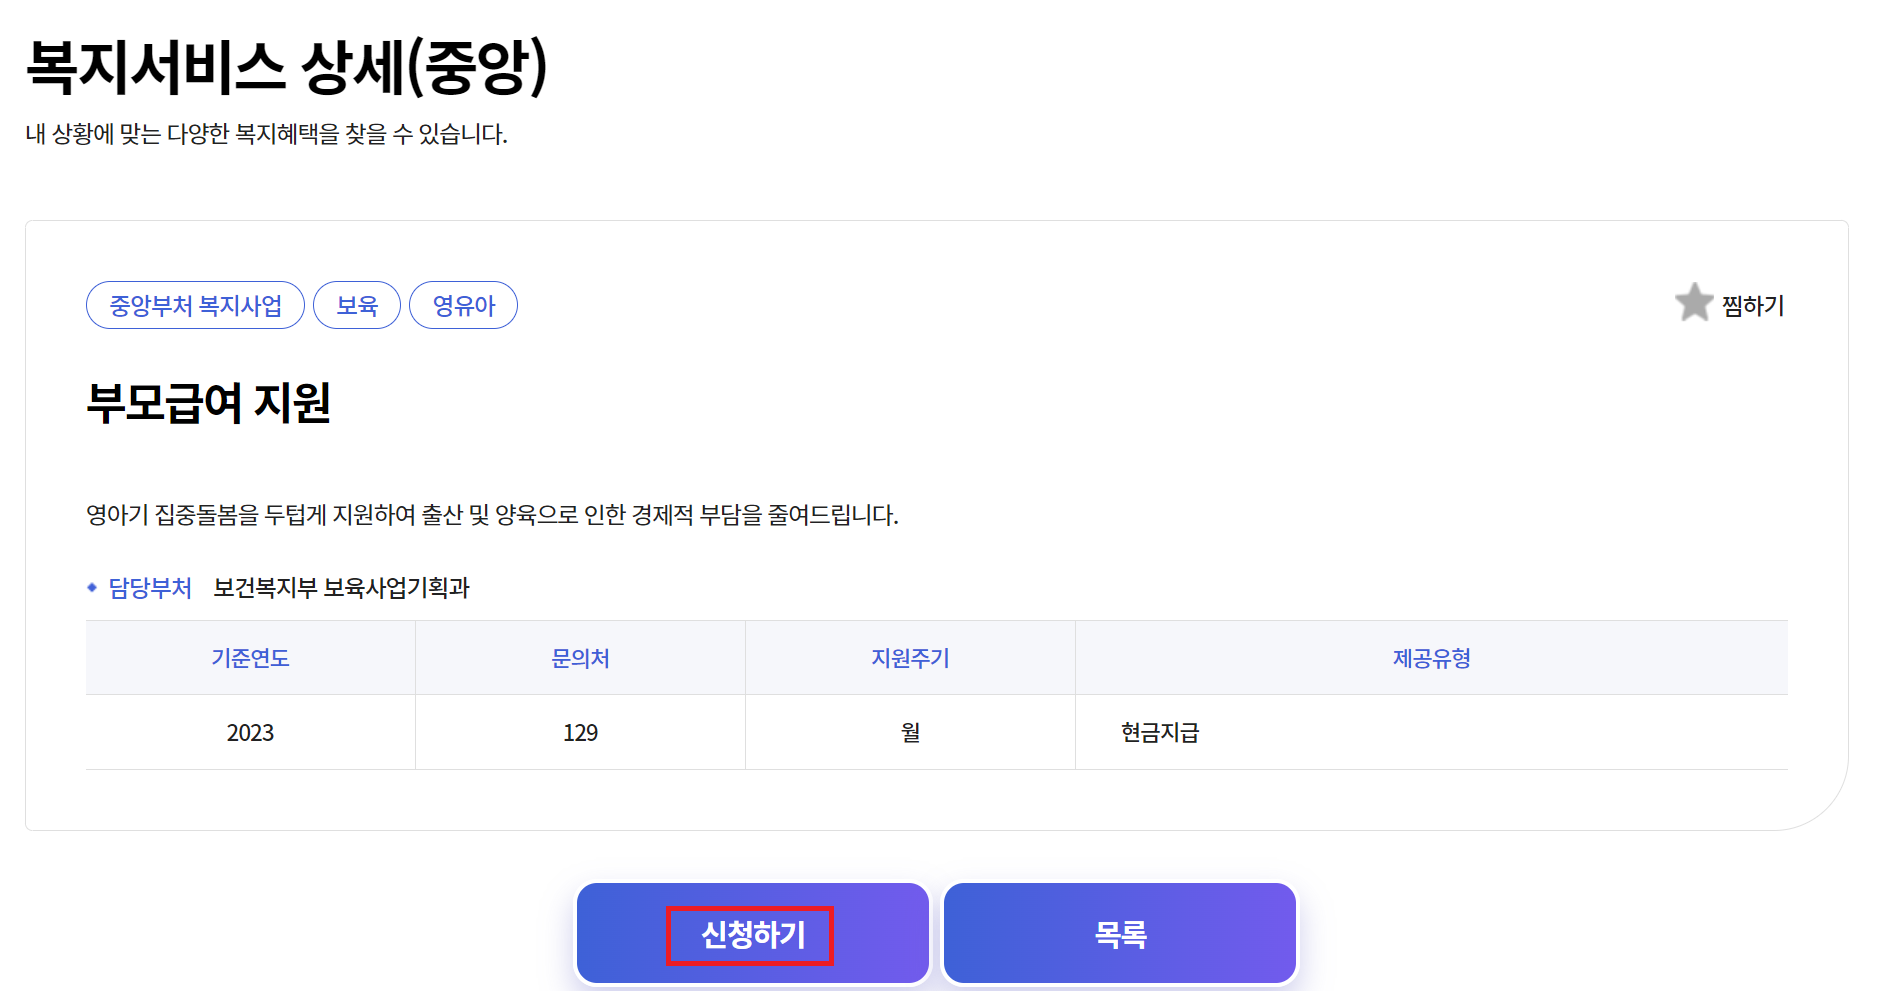Image resolution: width=1881 pixels, height=991 pixels.
Task: Click 찜하기 to bookmark this service
Action: click(1753, 305)
